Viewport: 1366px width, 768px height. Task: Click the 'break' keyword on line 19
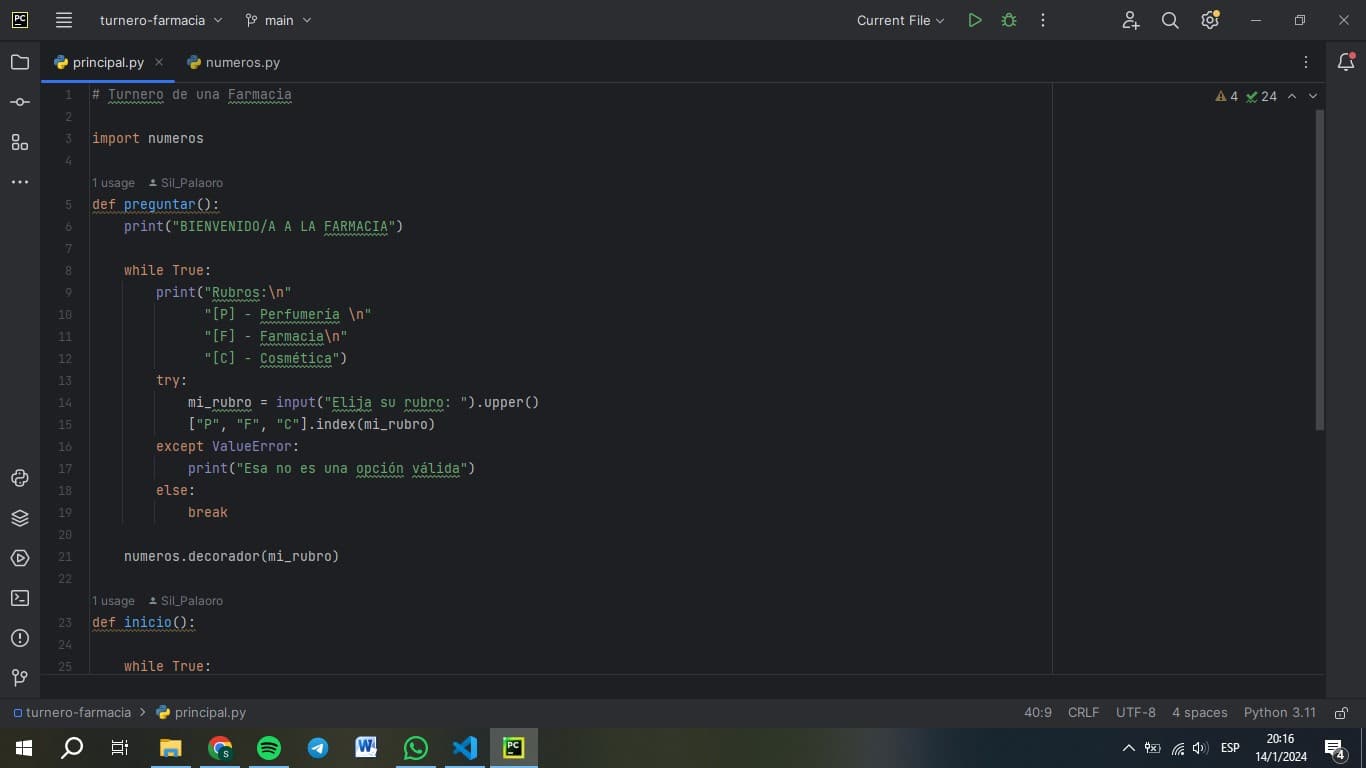[208, 512]
